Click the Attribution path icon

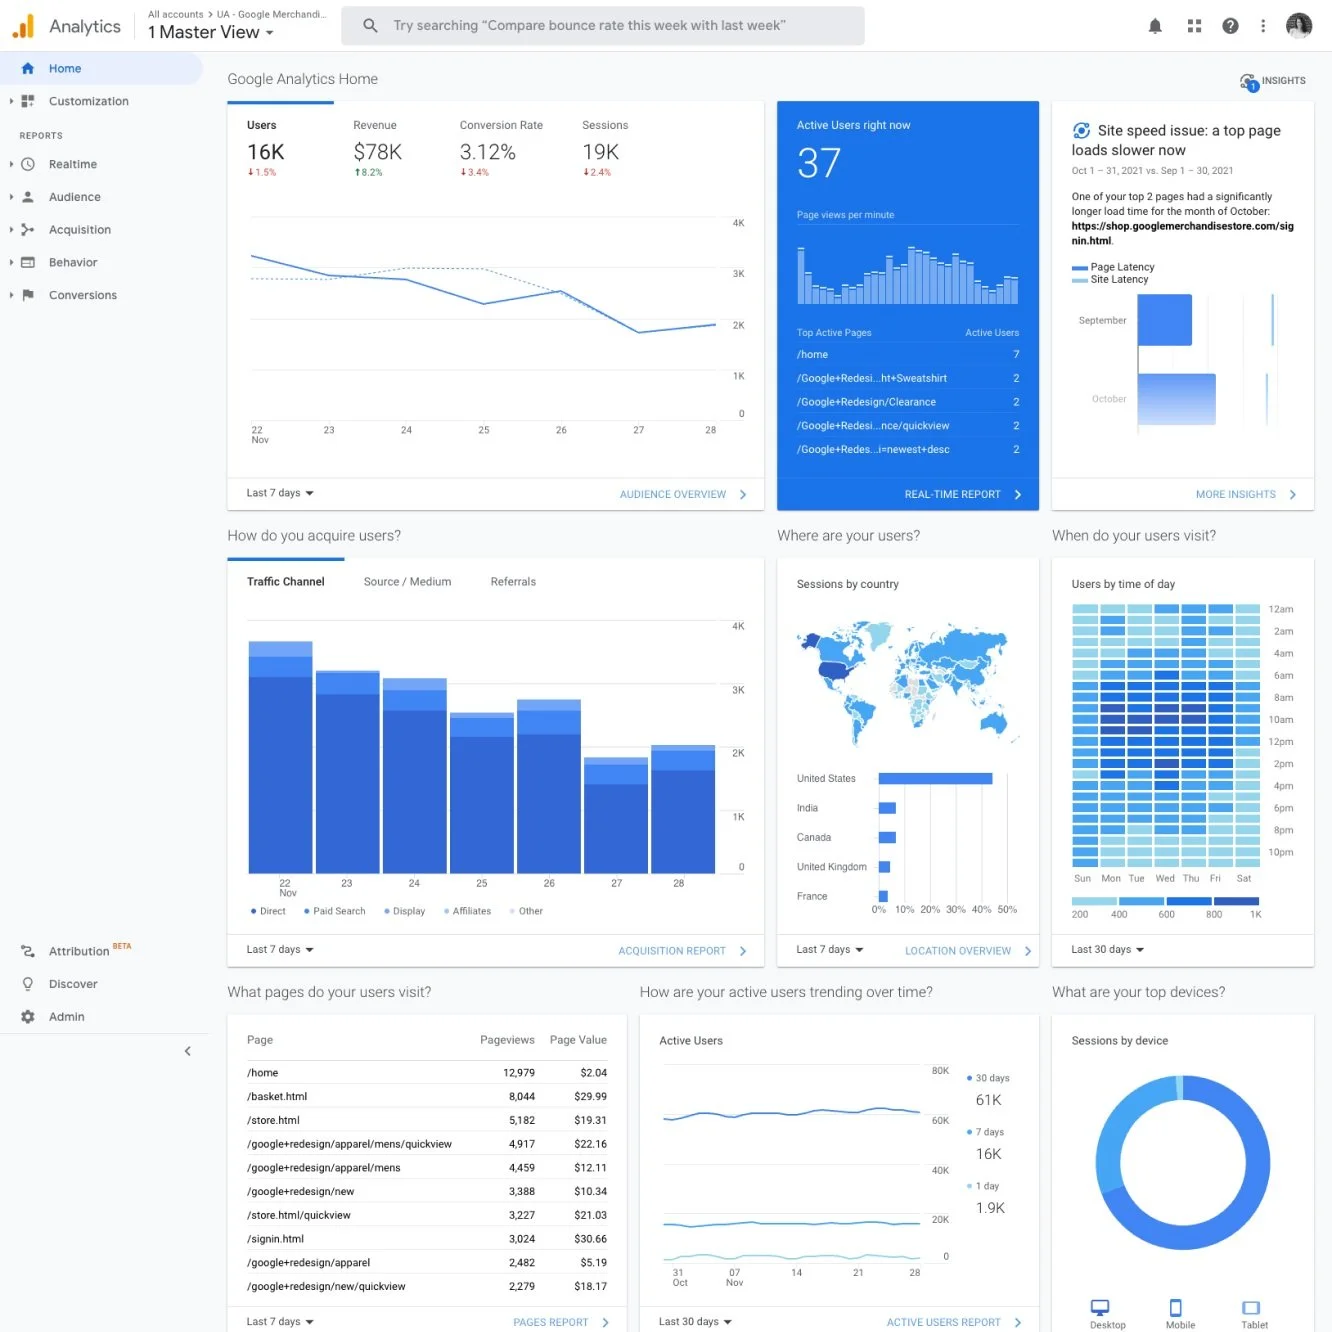point(28,951)
